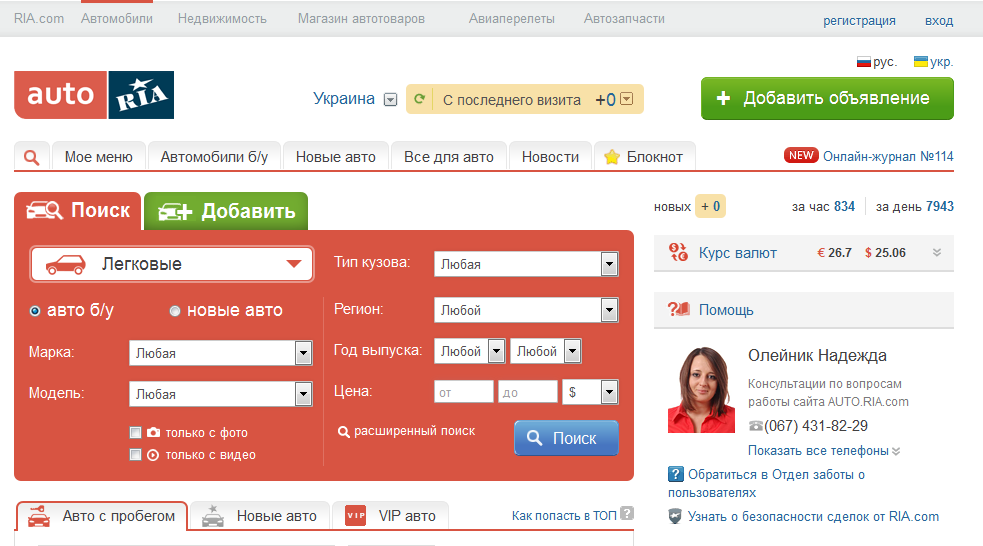Viewport: 983px width, 546px height.
Task: Switch language via Russian flag icon
Action: 864,61
